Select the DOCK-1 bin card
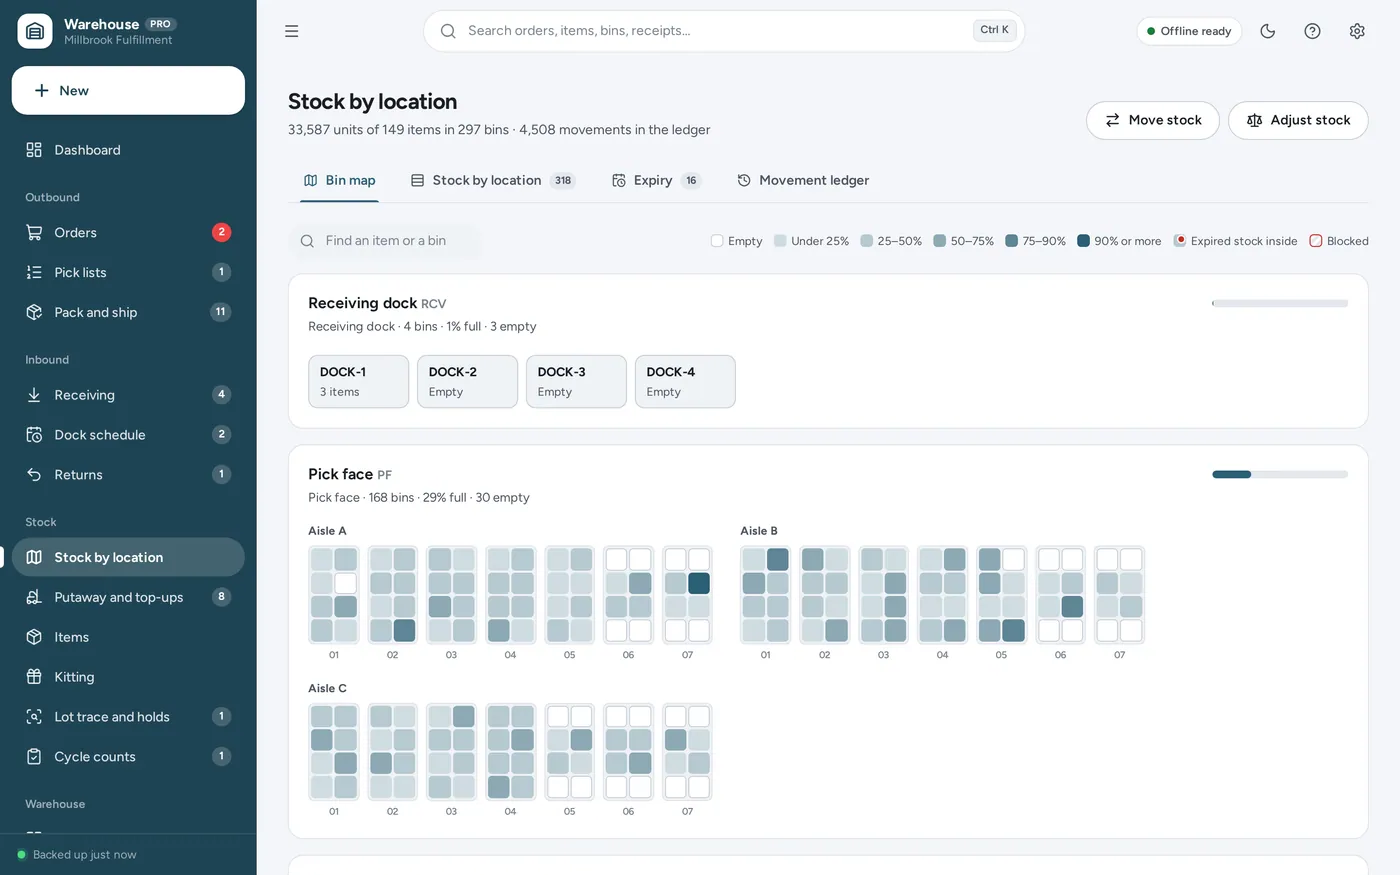 [x=359, y=382]
